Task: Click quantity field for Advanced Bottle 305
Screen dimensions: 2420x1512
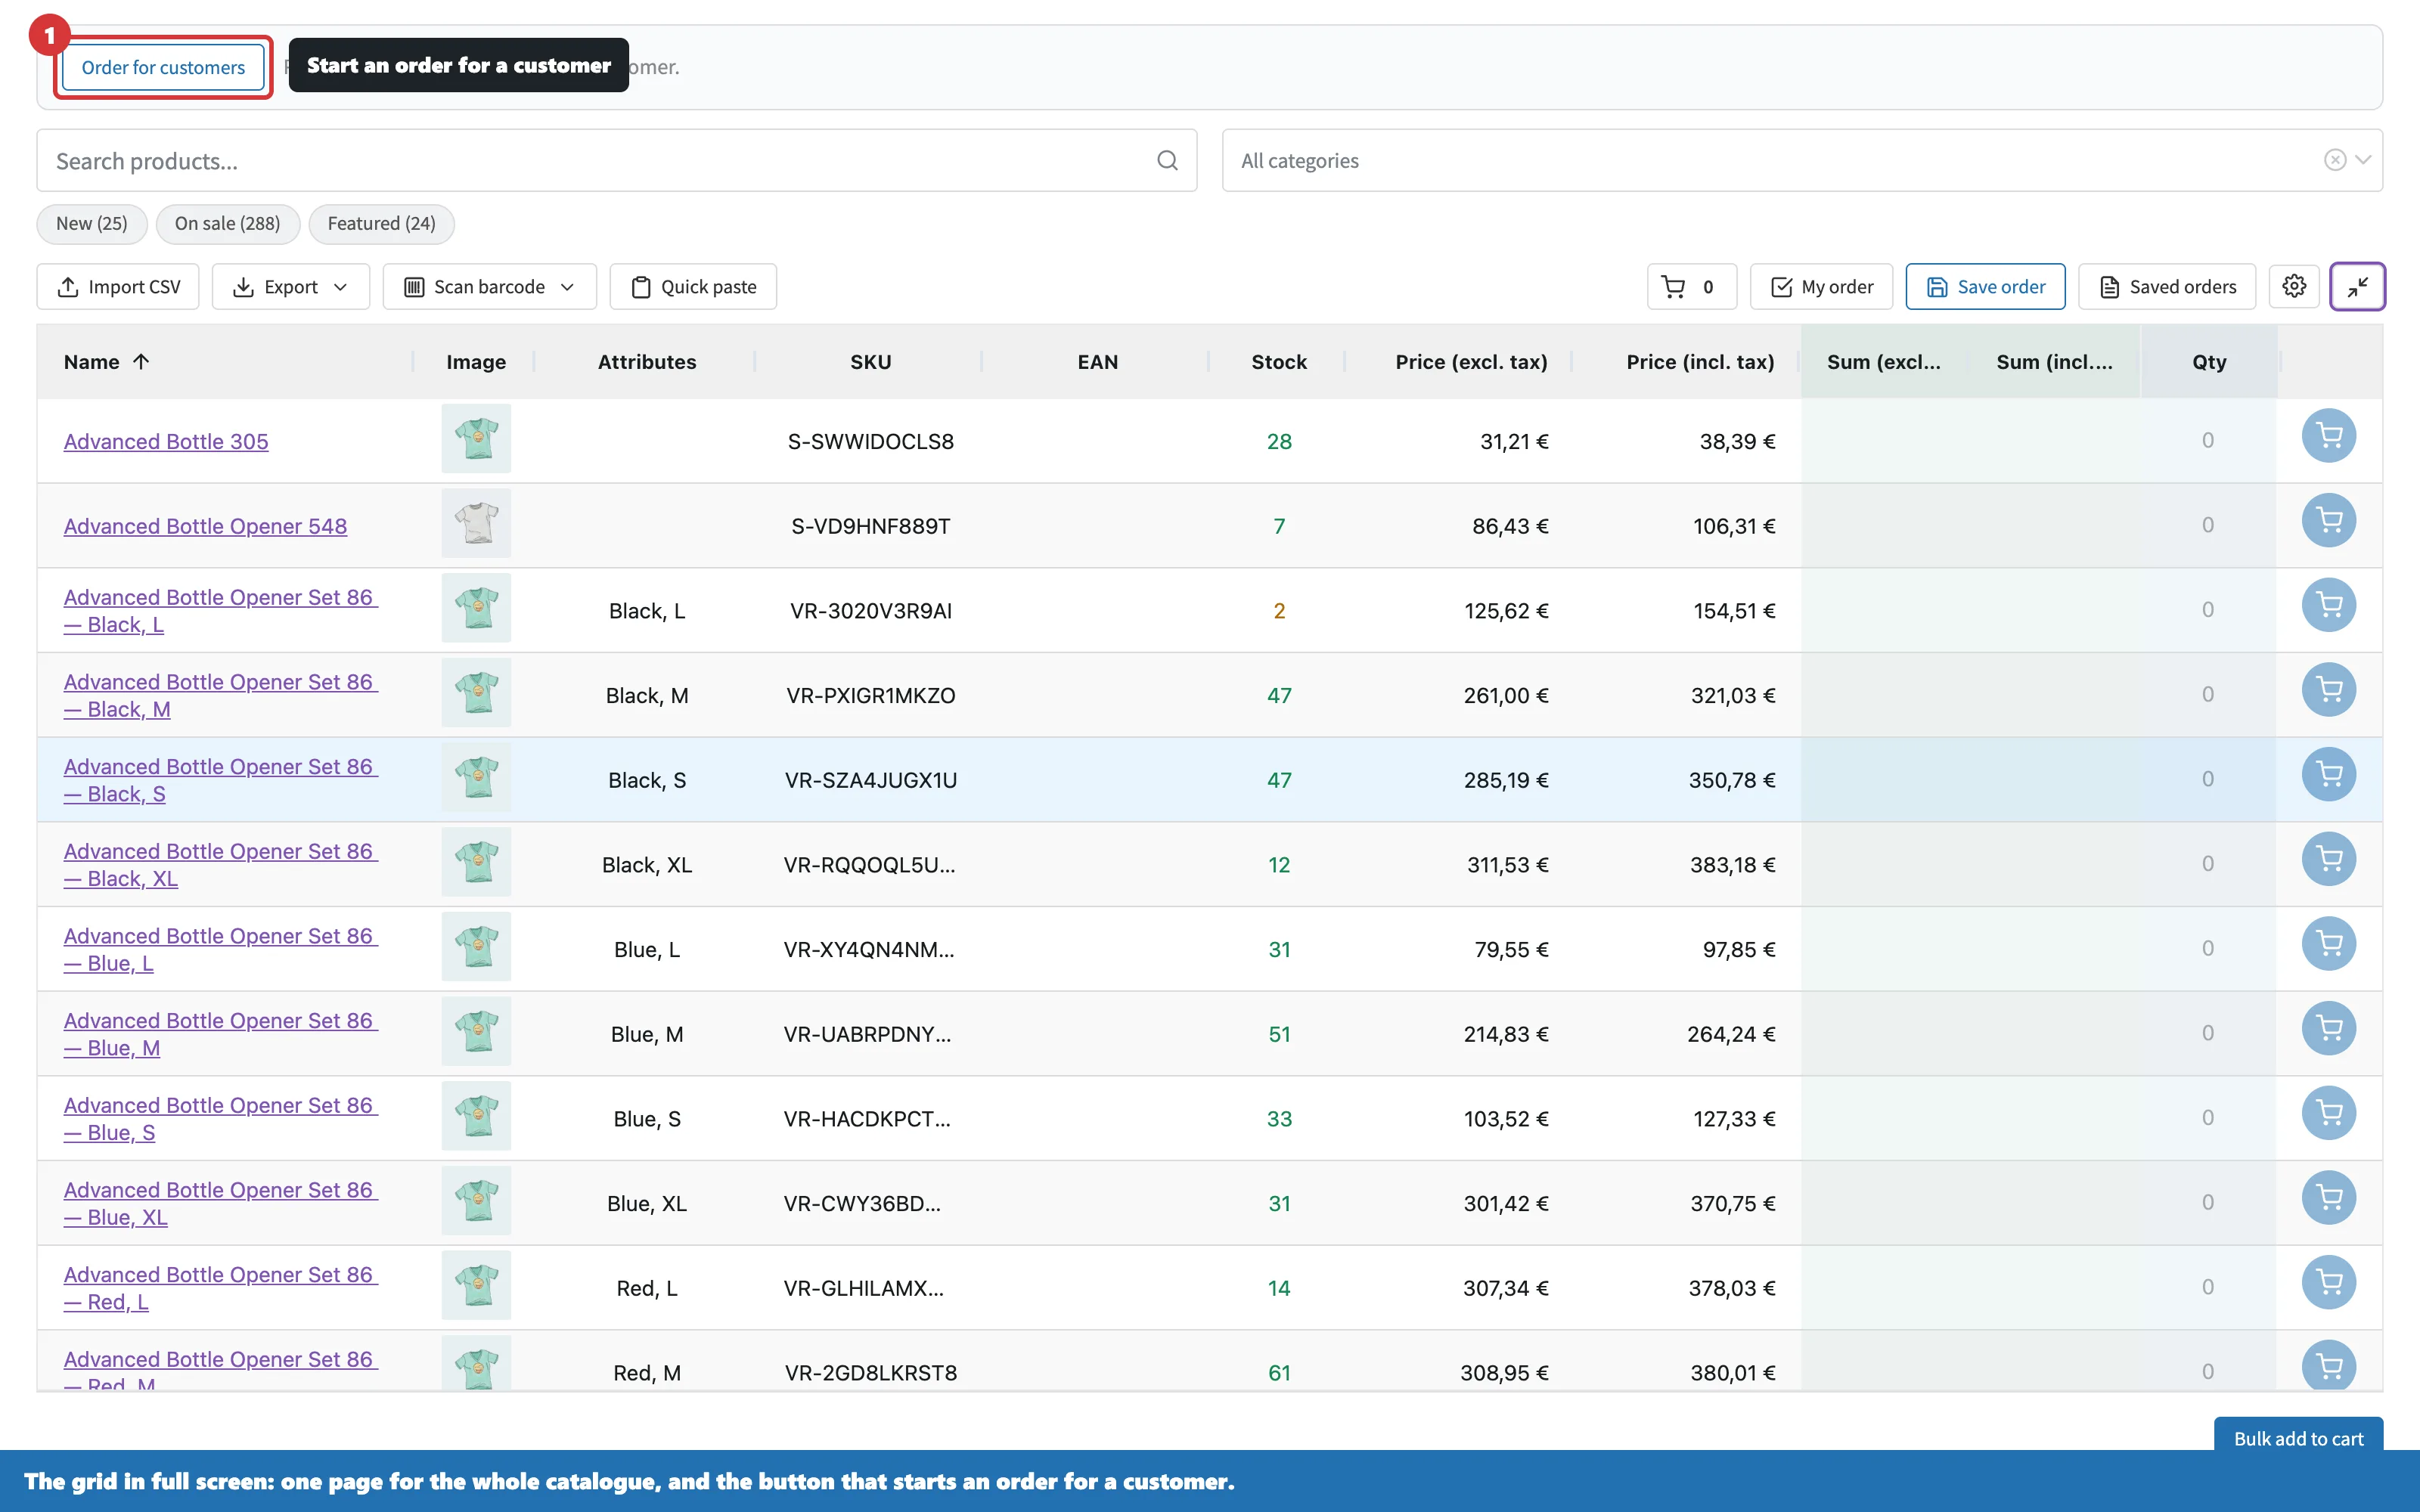Action: 2208,441
